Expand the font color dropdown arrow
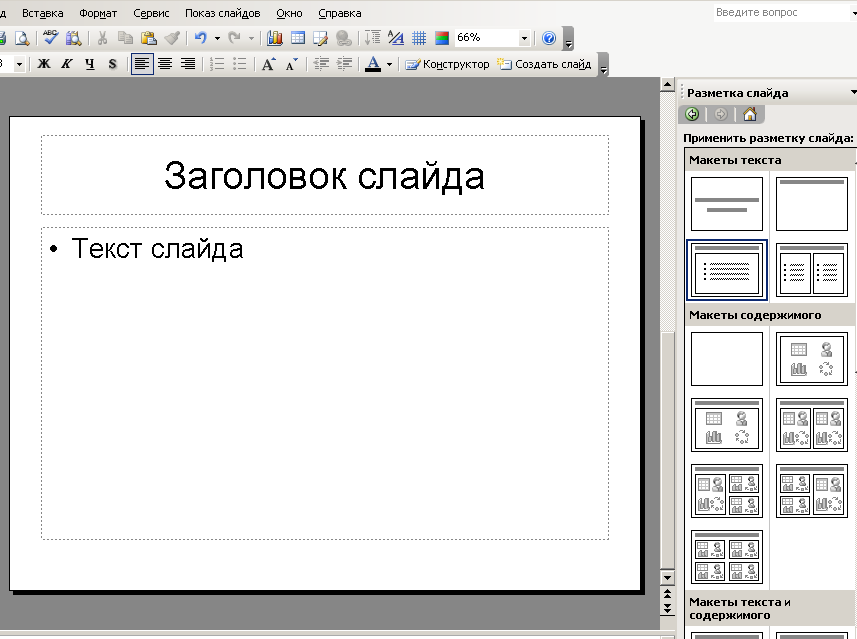 pyautogui.click(x=389, y=64)
